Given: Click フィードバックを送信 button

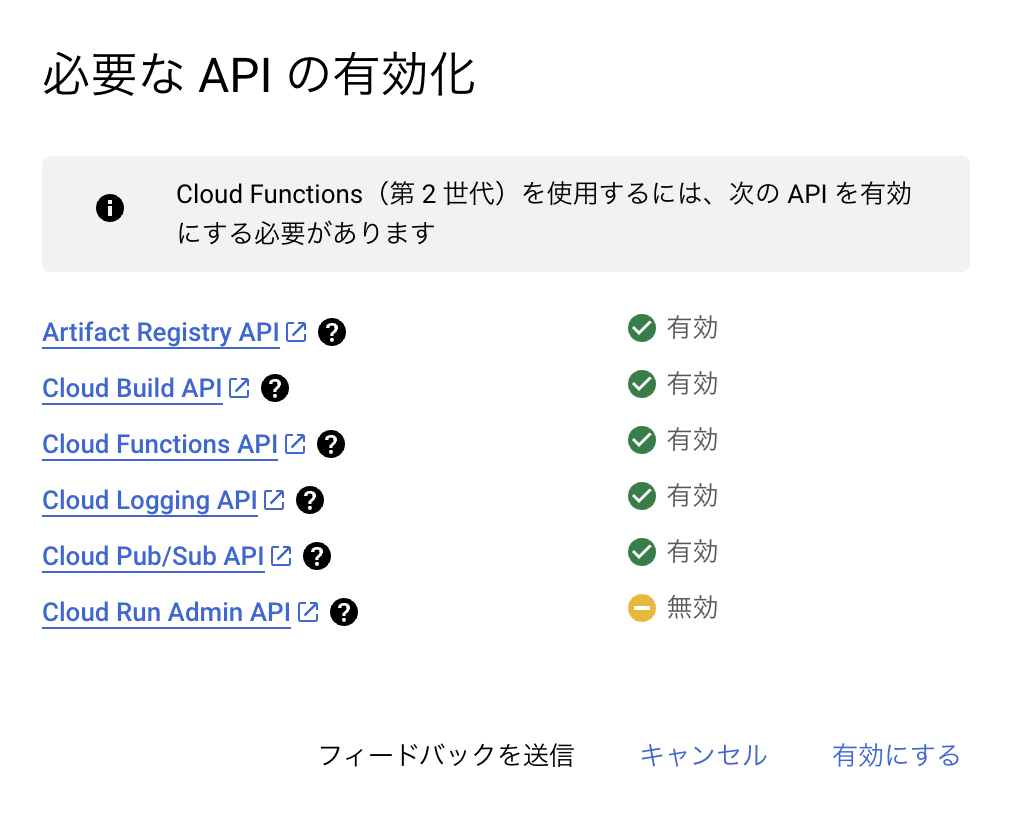Looking at the screenshot, I should click(447, 755).
